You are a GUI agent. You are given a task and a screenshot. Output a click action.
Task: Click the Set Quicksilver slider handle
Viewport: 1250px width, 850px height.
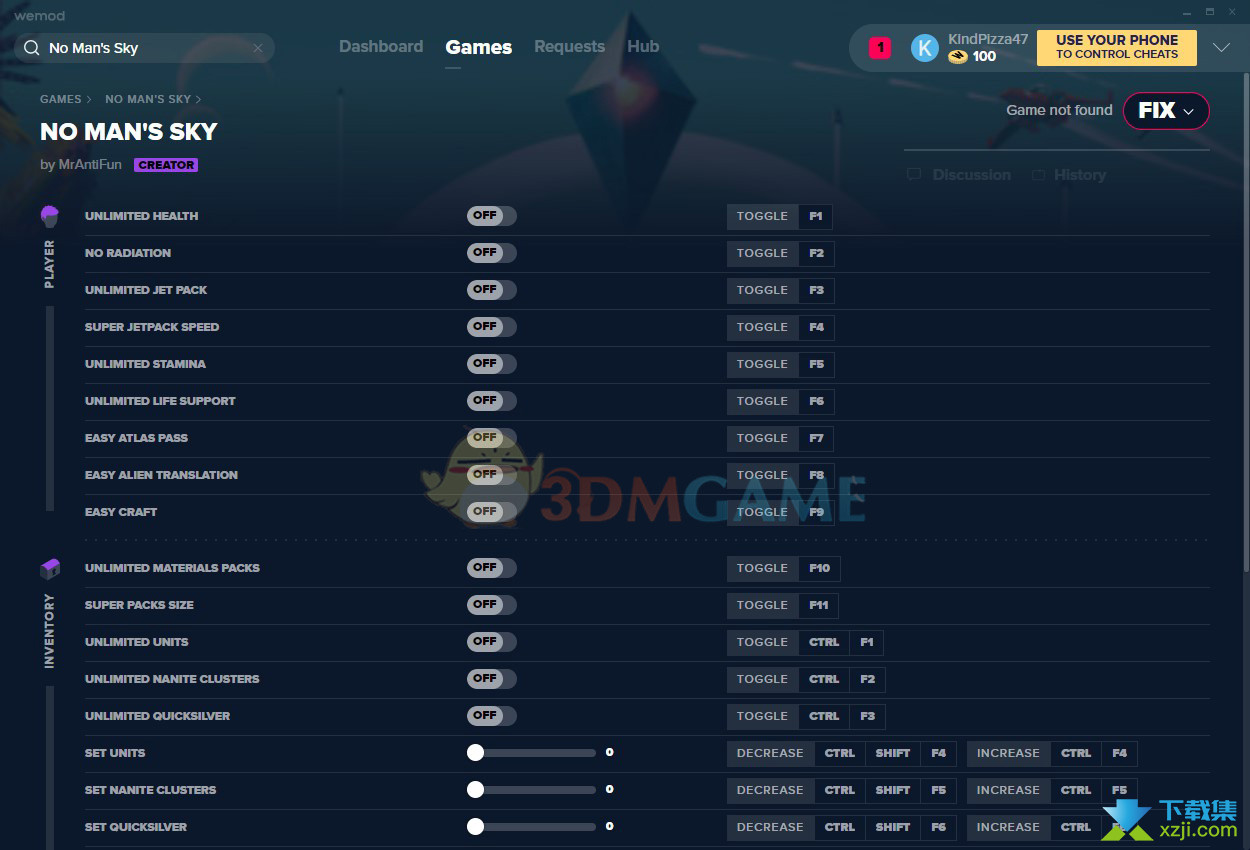pyautogui.click(x=475, y=827)
